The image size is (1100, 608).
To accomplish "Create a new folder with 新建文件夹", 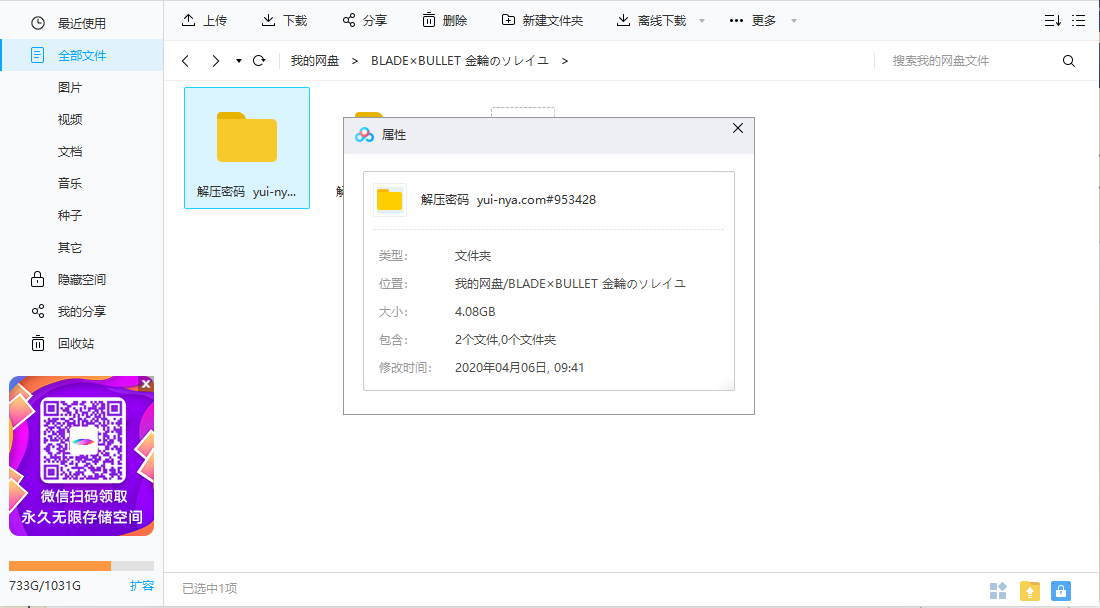I will point(542,20).
